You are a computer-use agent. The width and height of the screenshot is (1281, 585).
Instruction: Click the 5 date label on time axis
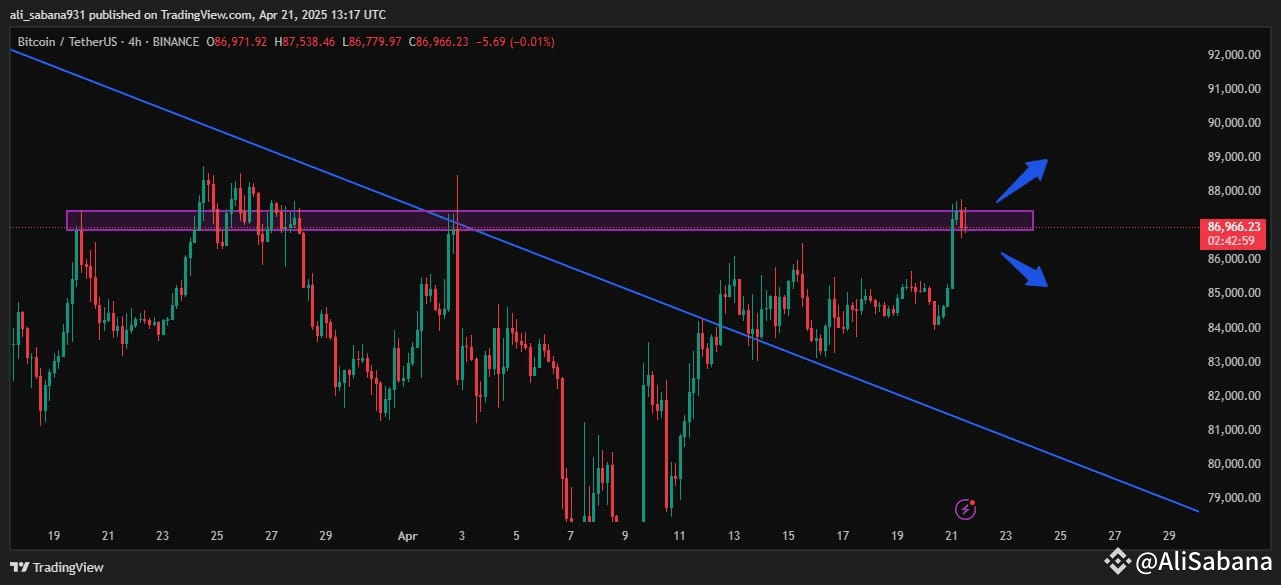(516, 536)
